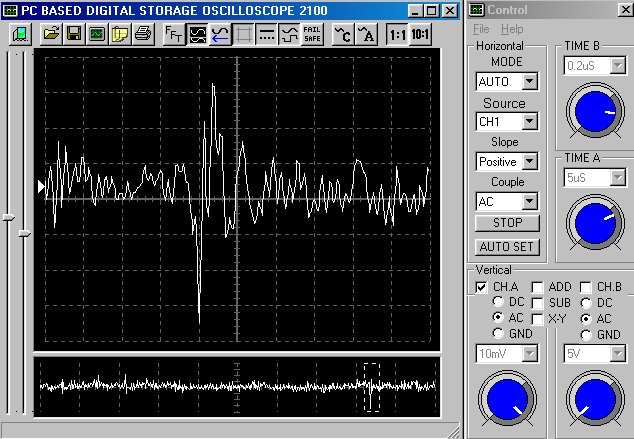This screenshot has height=439, width=634.
Task: Open the Help menu in Control window
Action: click(x=512, y=29)
